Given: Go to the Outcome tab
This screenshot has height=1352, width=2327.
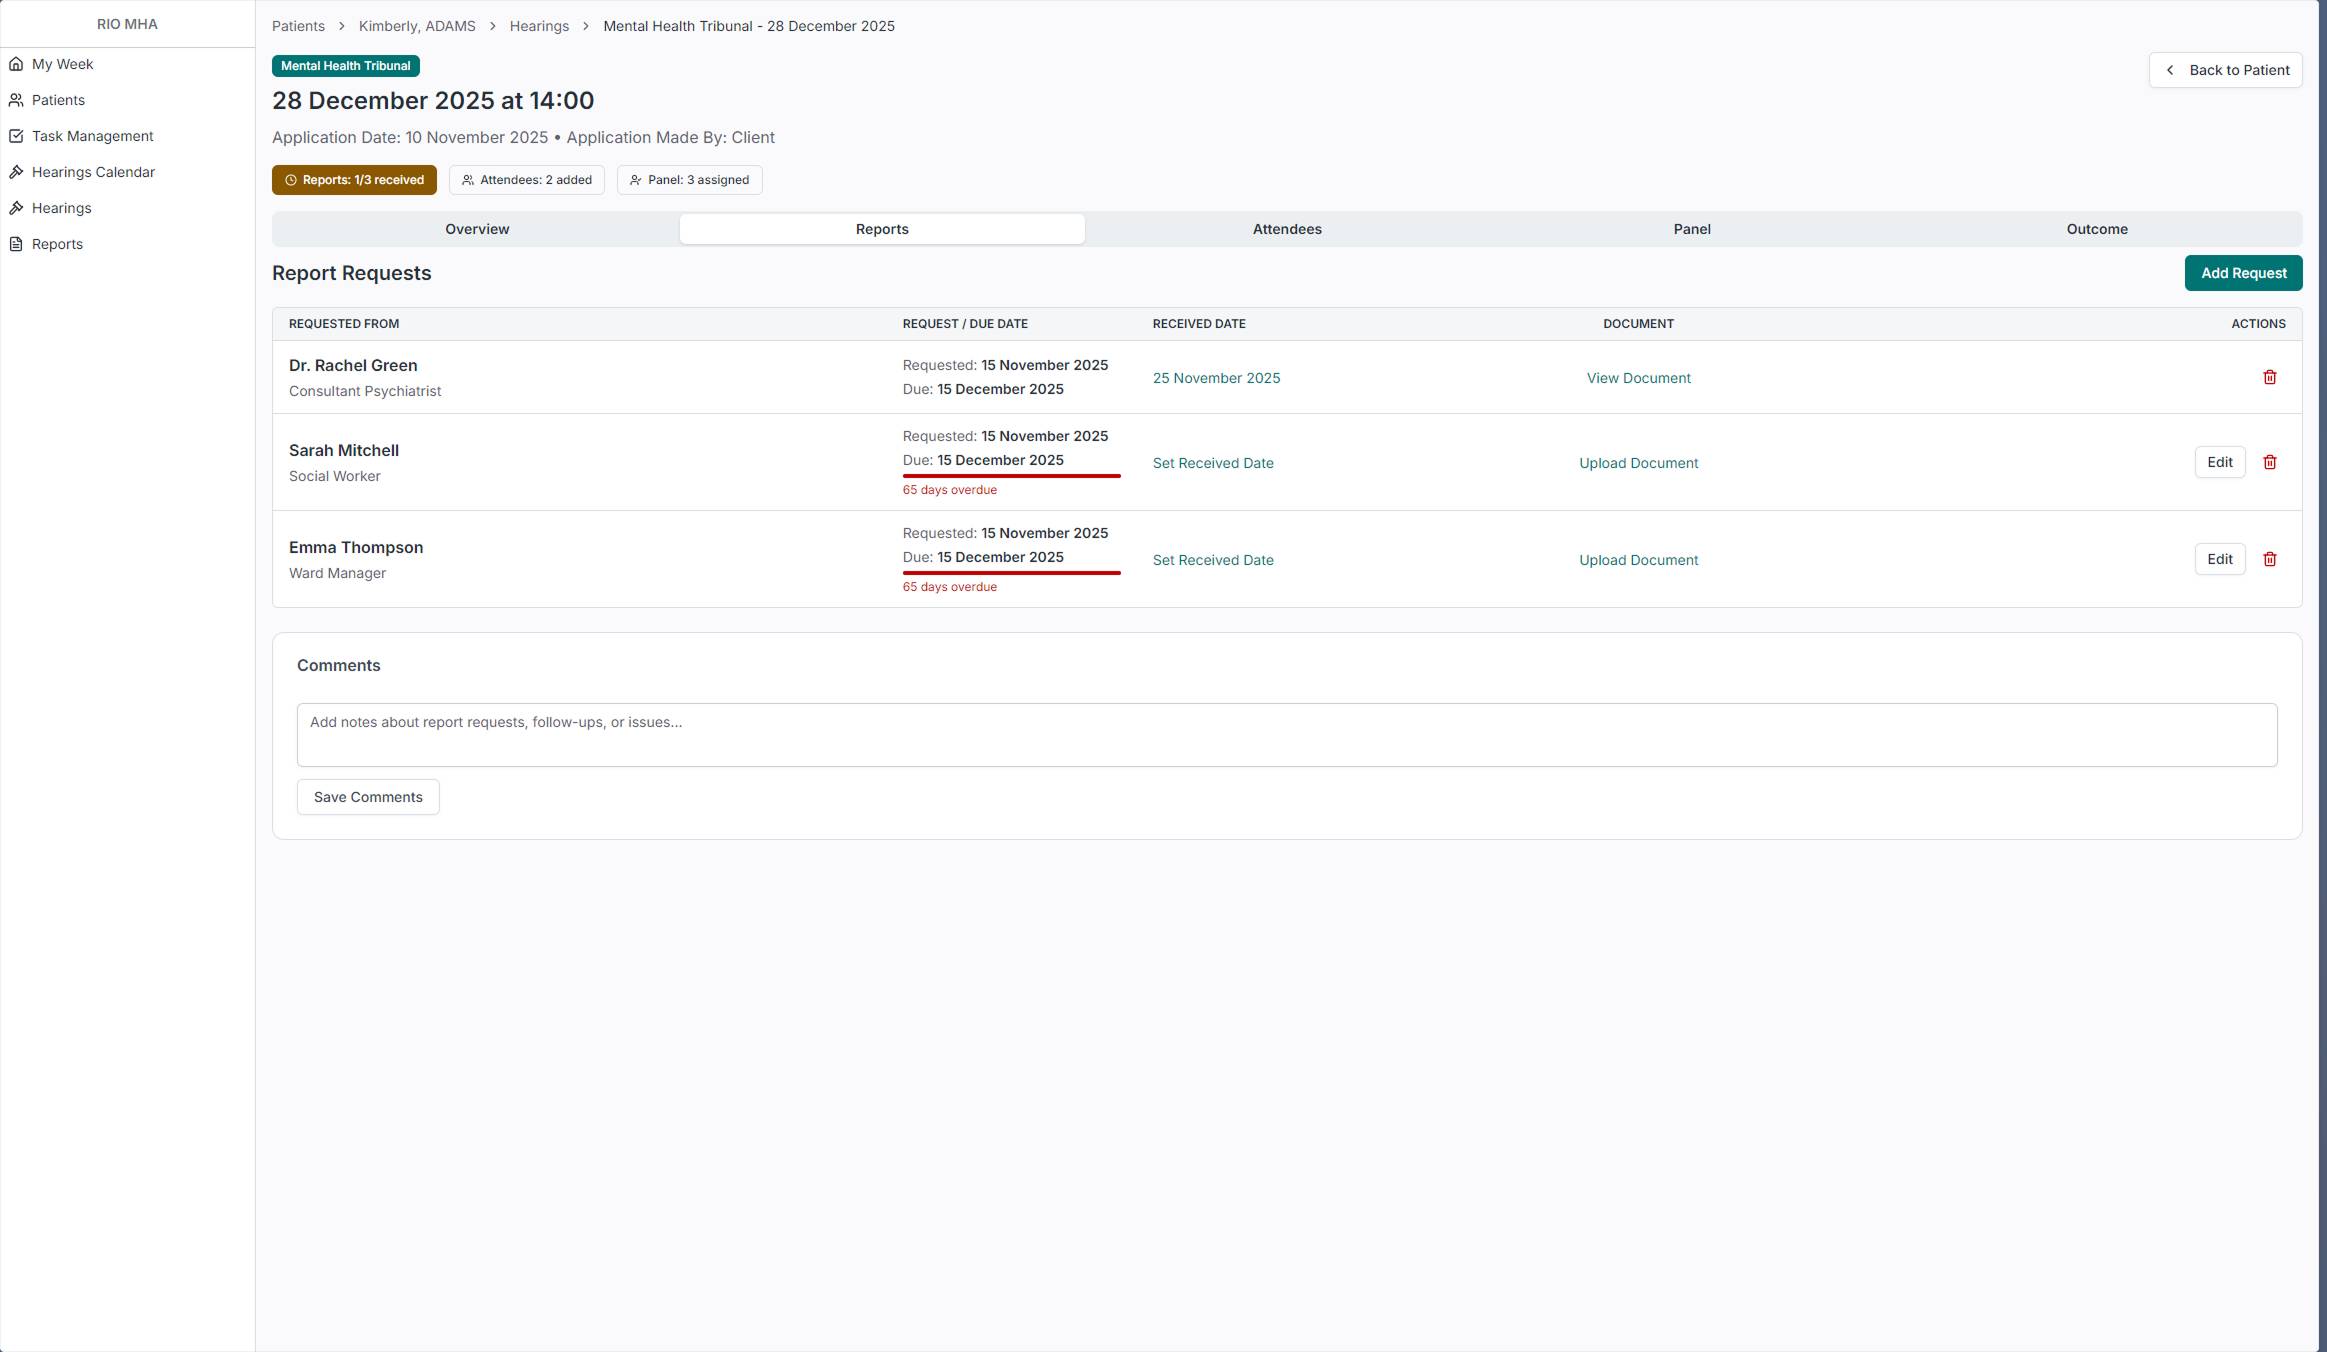Looking at the screenshot, I should [x=2097, y=229].
